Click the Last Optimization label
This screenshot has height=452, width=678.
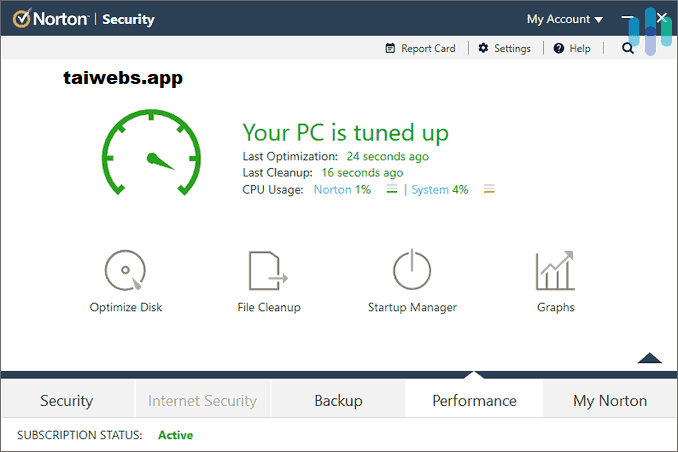click(290, 156)
